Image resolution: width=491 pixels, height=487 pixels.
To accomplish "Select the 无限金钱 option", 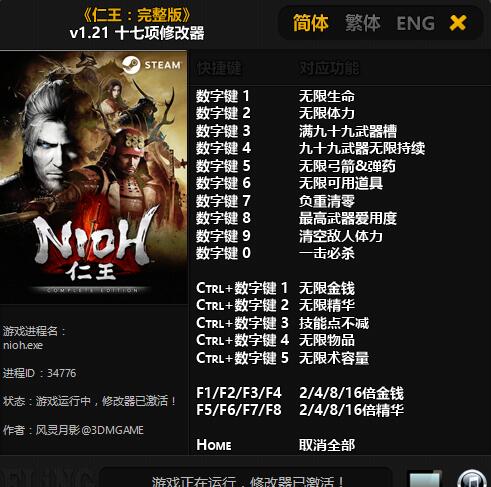I will [x=327, y=288].
